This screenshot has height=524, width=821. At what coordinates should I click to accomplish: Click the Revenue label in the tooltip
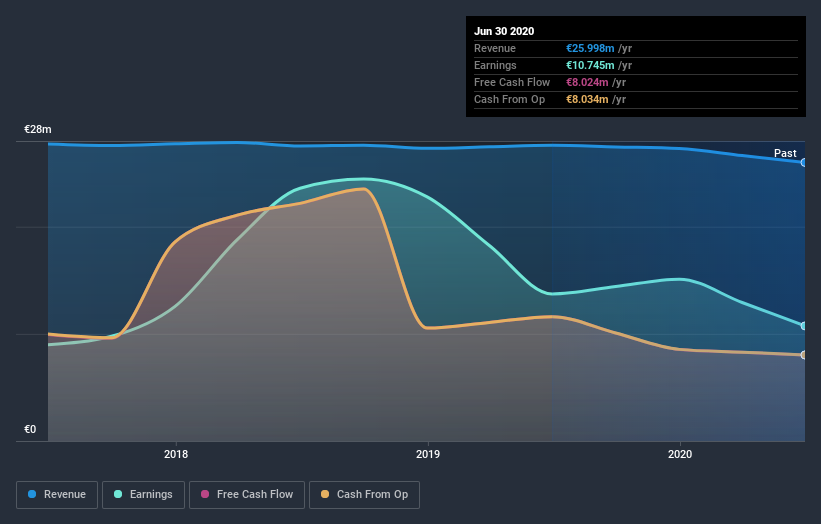click(495, 48)
